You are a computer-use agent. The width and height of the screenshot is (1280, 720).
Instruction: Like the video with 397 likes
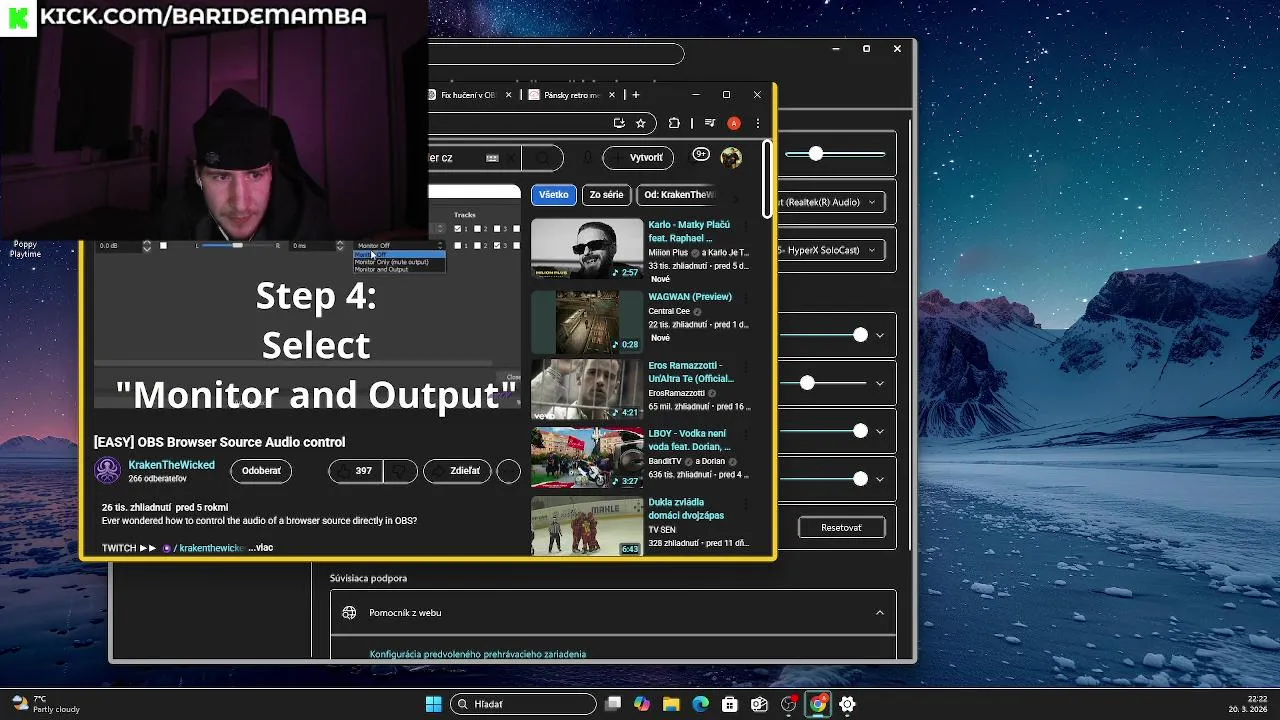355,471
